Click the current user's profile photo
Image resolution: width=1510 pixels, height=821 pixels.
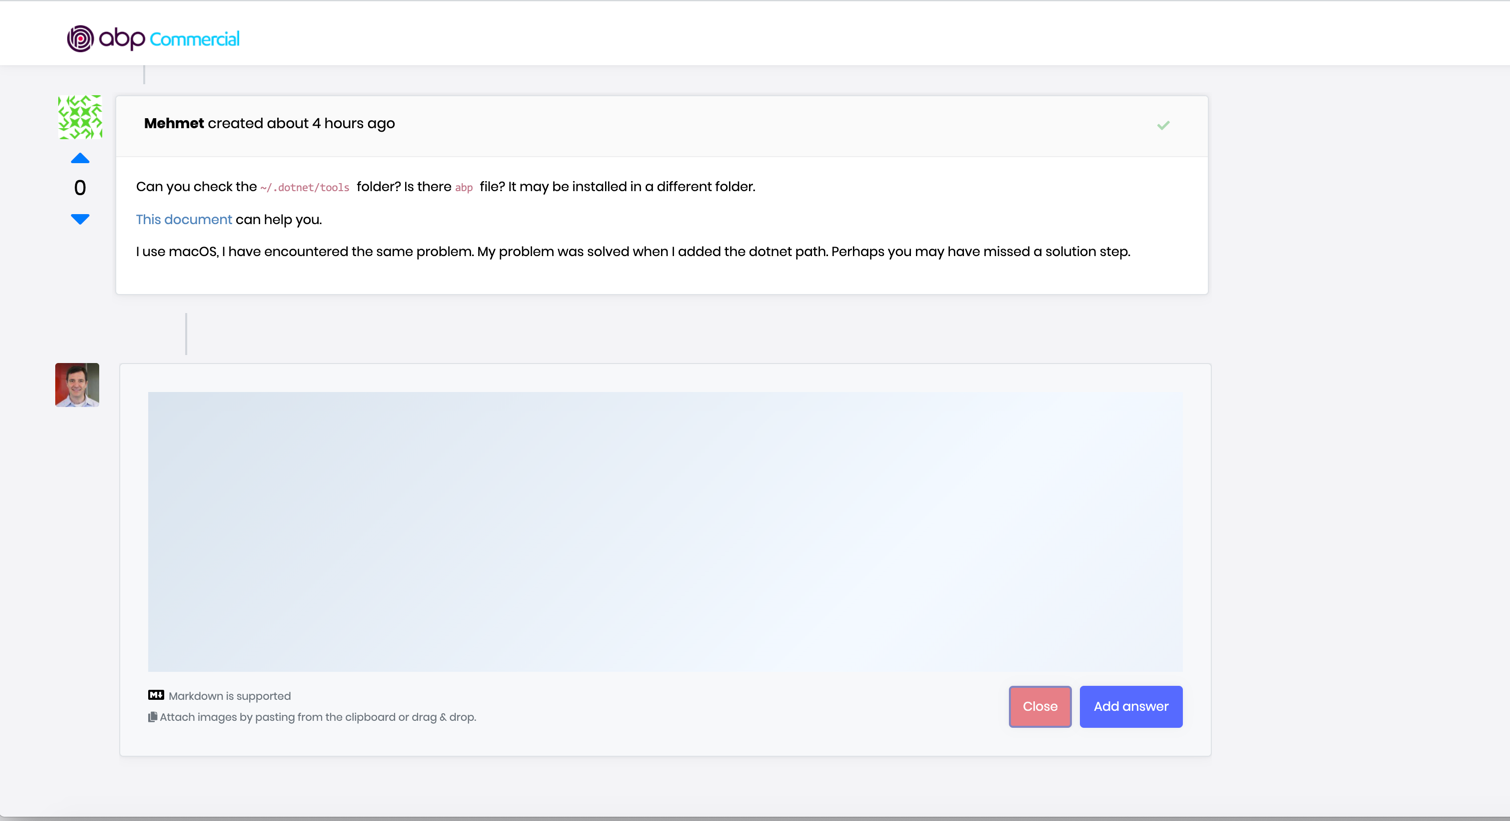(x=77, y=385)
